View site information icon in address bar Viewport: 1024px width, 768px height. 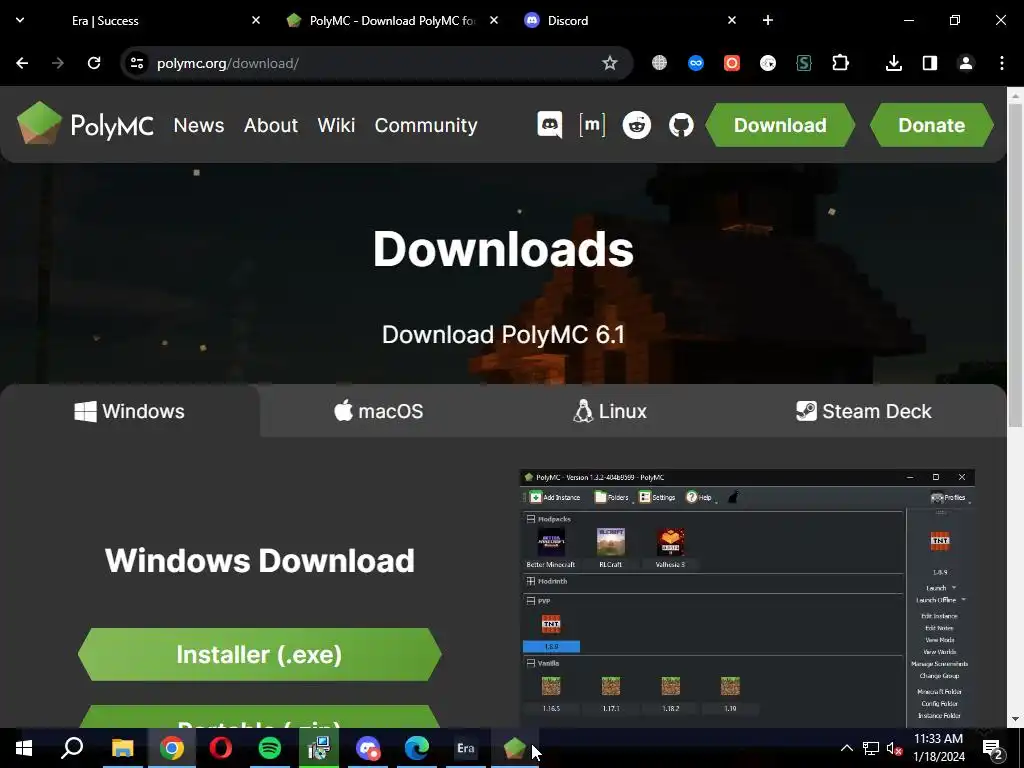[x=136, y=63]
